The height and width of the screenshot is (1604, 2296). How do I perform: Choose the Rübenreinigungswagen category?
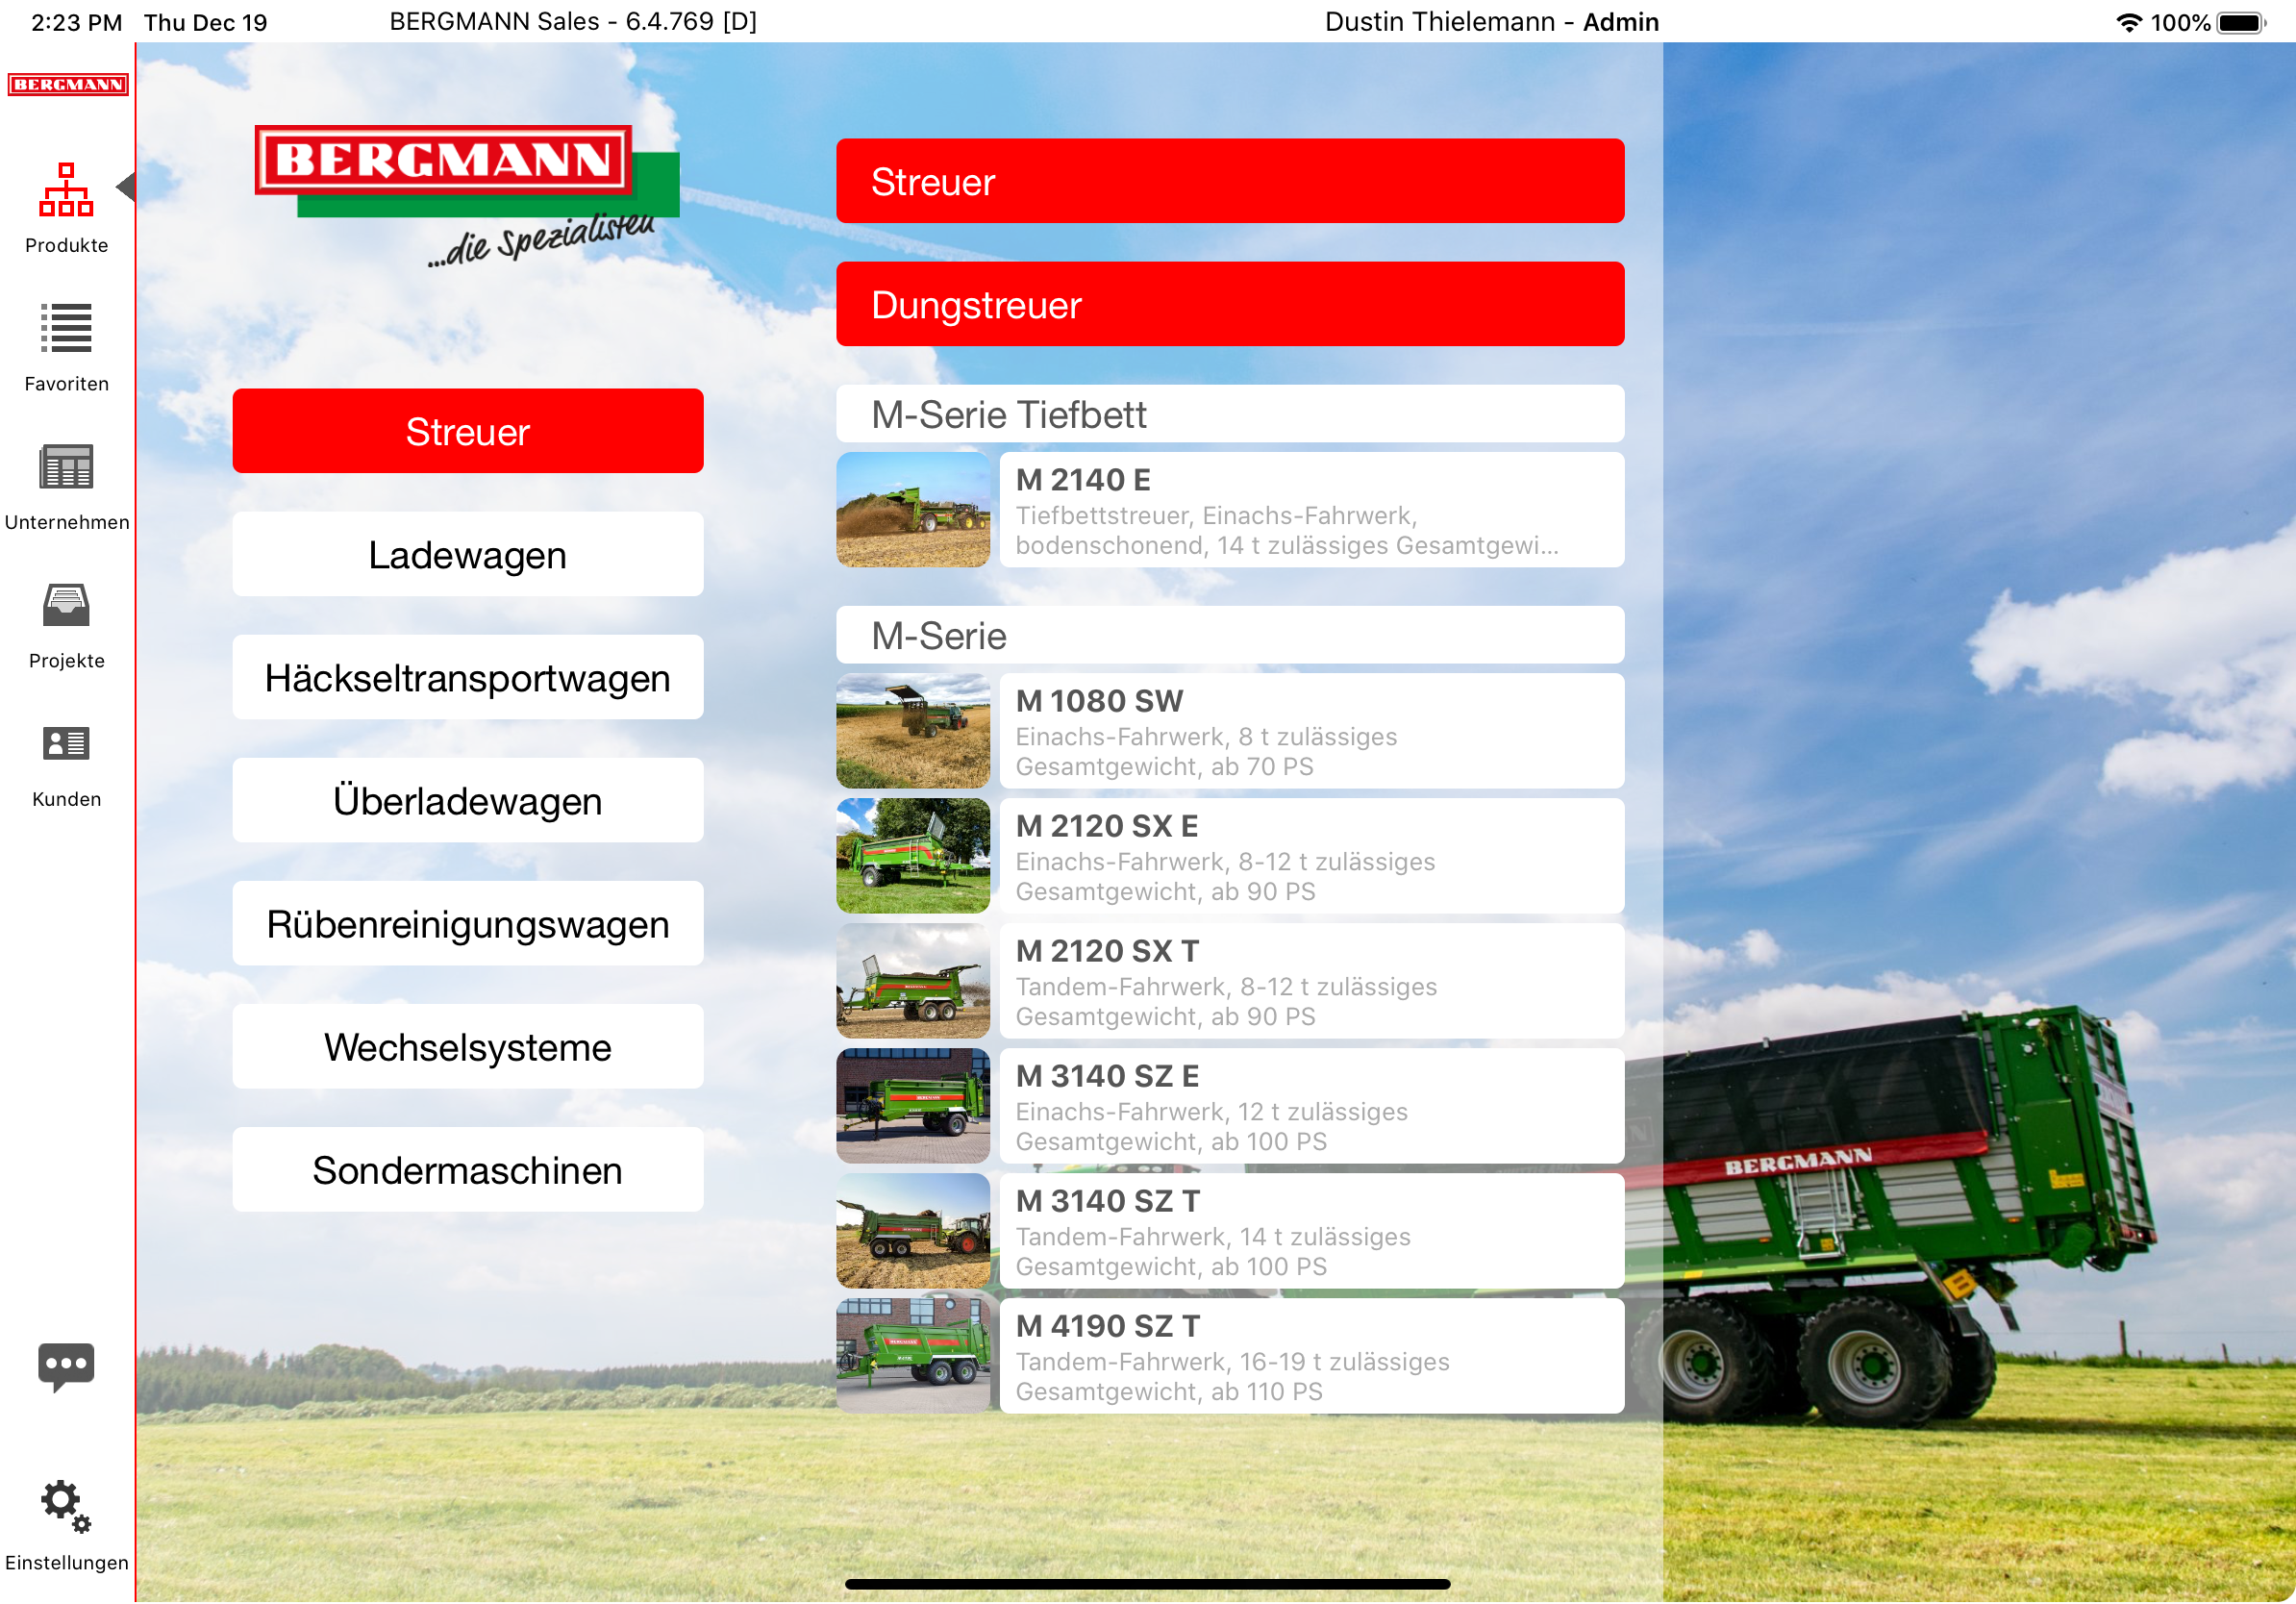tap(467, 924)
